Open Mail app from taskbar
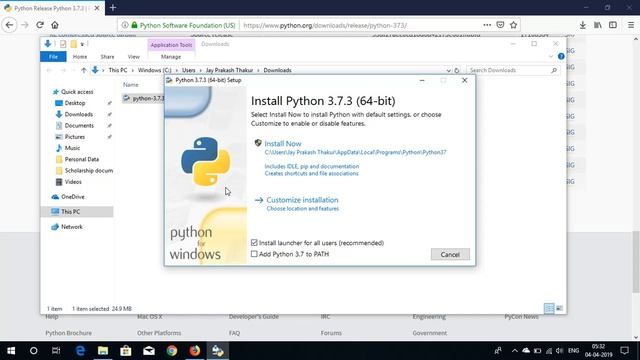Image resolution: width=640 pixels, height=360 pixels. [149, 351]
